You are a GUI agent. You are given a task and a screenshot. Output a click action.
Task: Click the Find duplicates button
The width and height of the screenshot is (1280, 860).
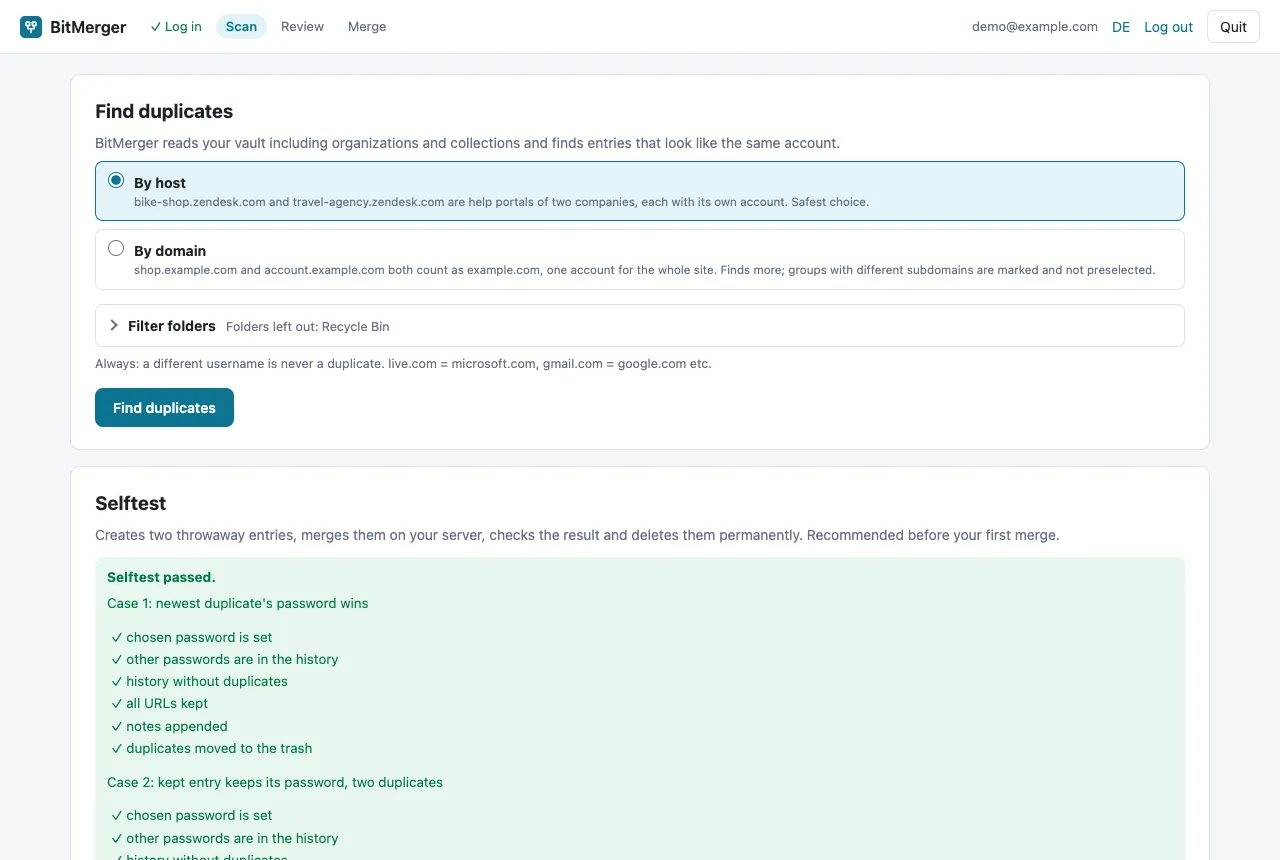(x=164, y=408)
